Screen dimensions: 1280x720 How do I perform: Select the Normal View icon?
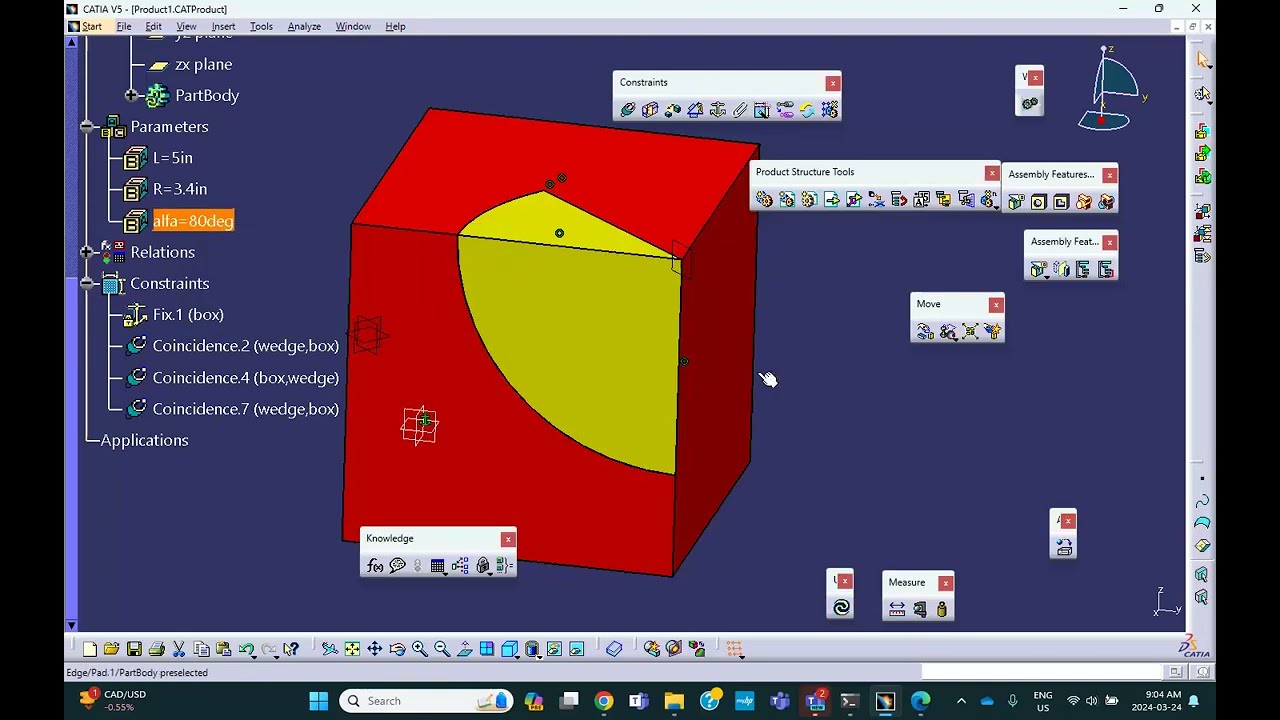(x=464, y=649)
